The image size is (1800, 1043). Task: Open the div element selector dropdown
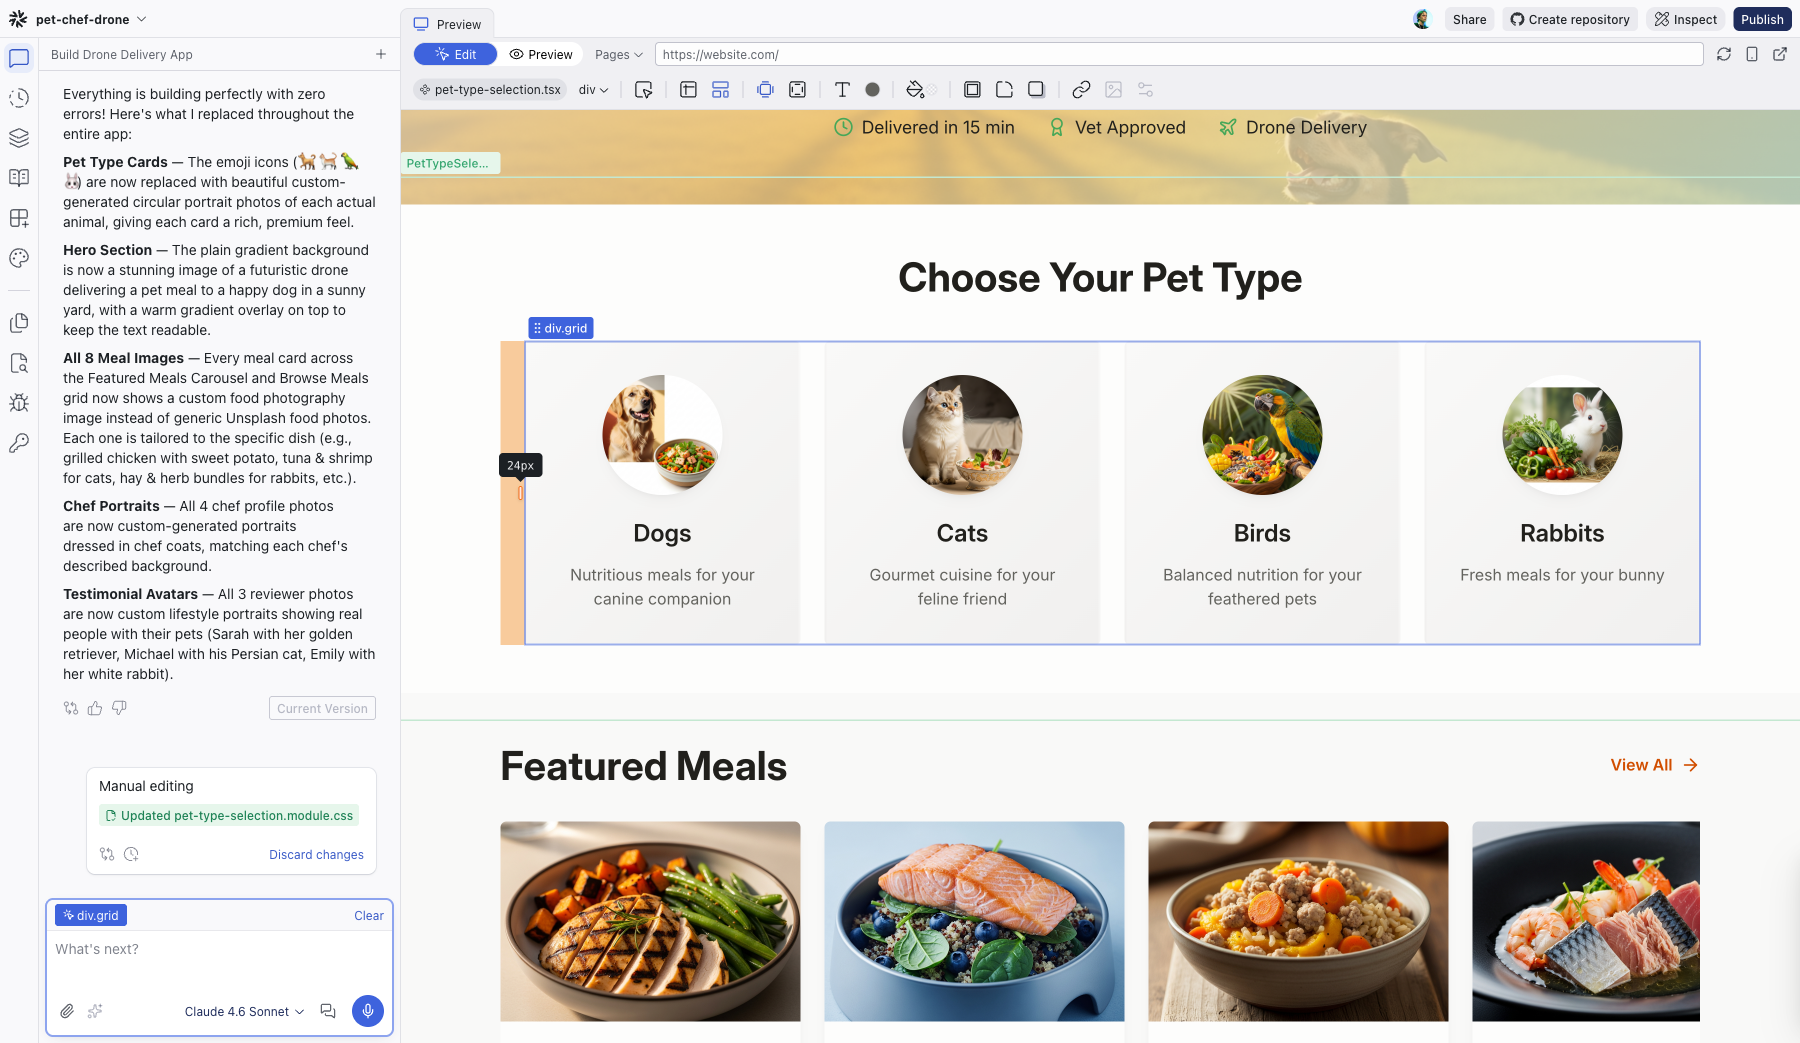tap(592, 89)
